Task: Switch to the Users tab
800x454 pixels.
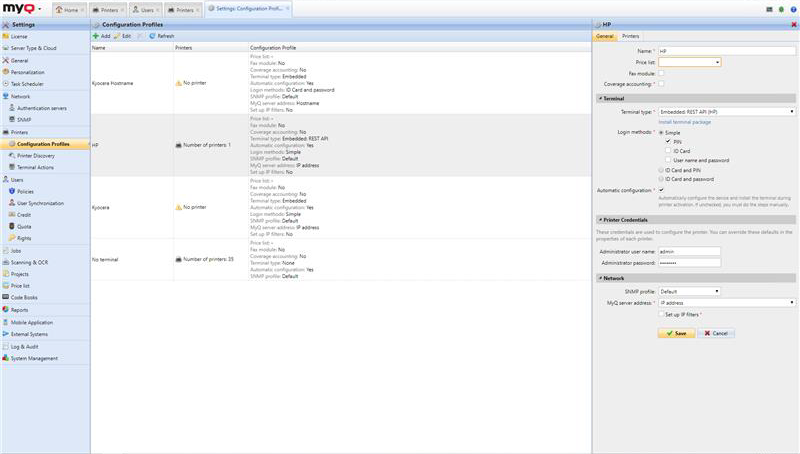Action: 143,9
